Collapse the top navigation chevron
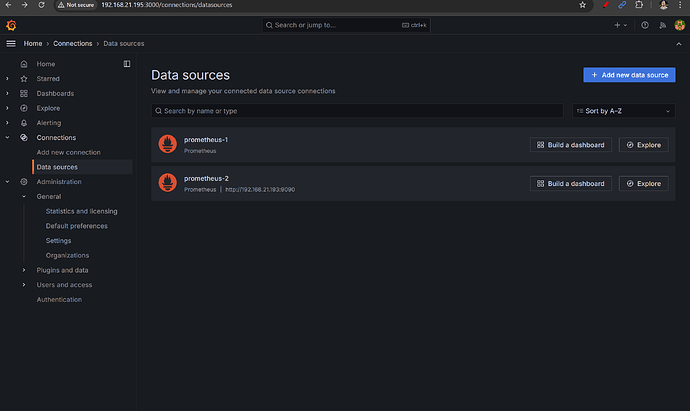Image resolution: width=690 pixels, height=411 pixels. pos(680,44)
